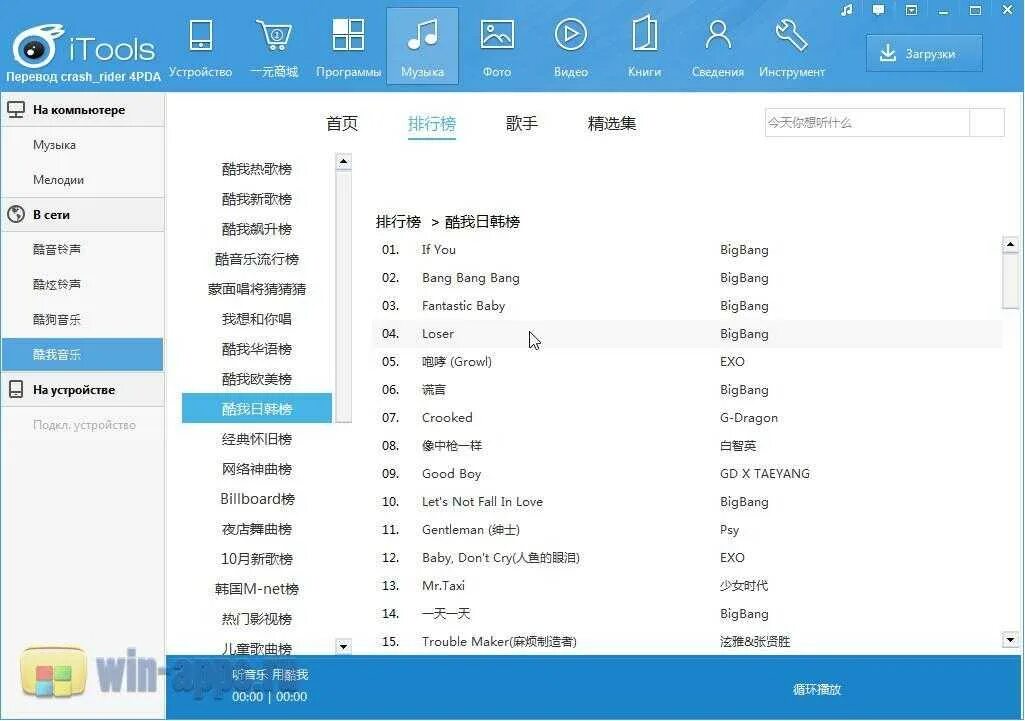Open the 一元商城 store
The width and height of the screenshot is (1025, 721).
(274, 45)
